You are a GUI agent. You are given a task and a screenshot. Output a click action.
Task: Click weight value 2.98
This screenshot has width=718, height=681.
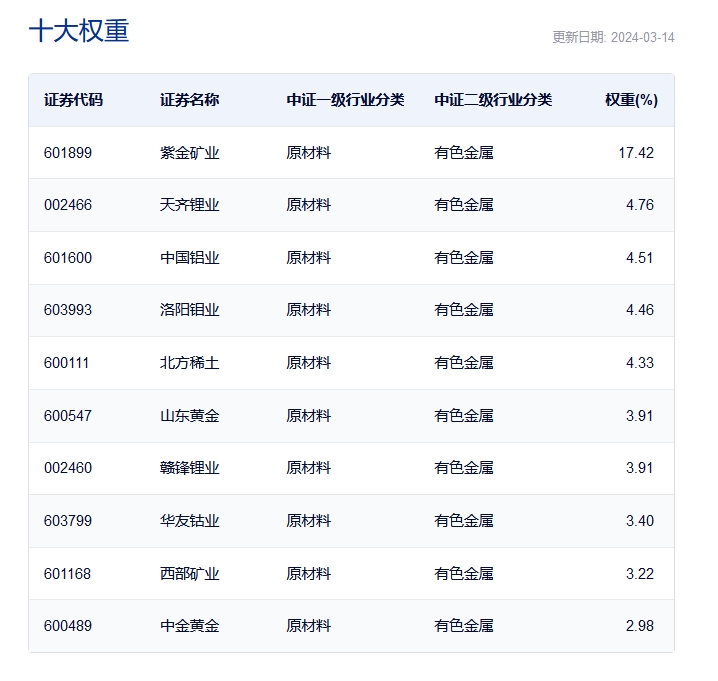[x=640, y=626]
